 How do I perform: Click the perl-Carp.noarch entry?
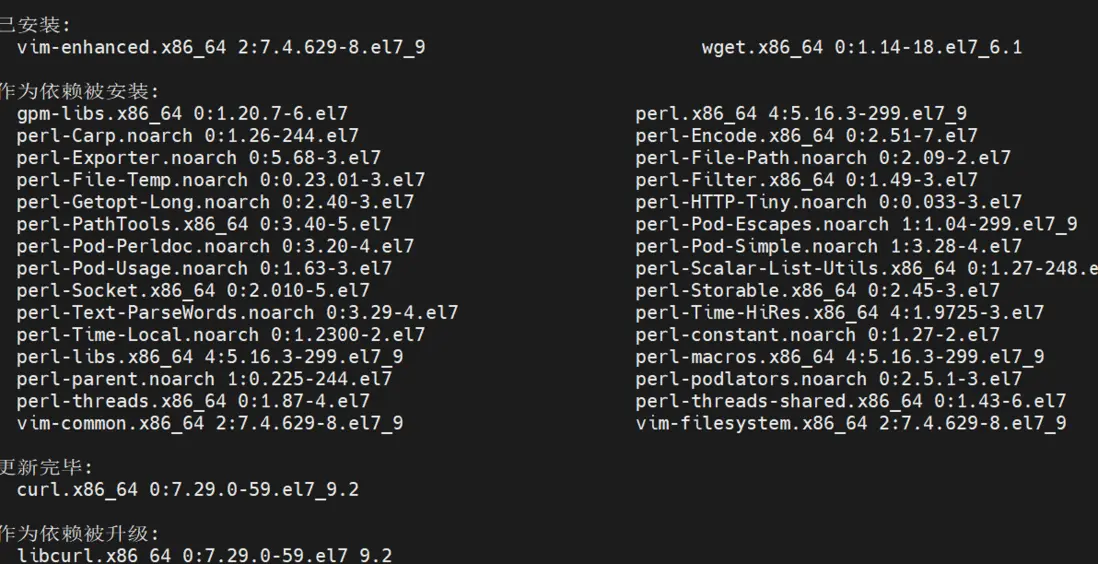click(187, 136)
